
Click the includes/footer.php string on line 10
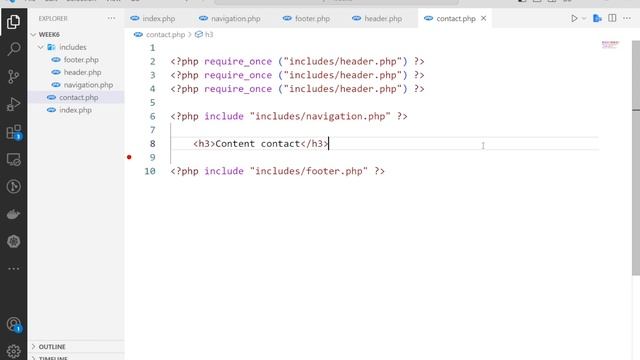click(309, 171)
